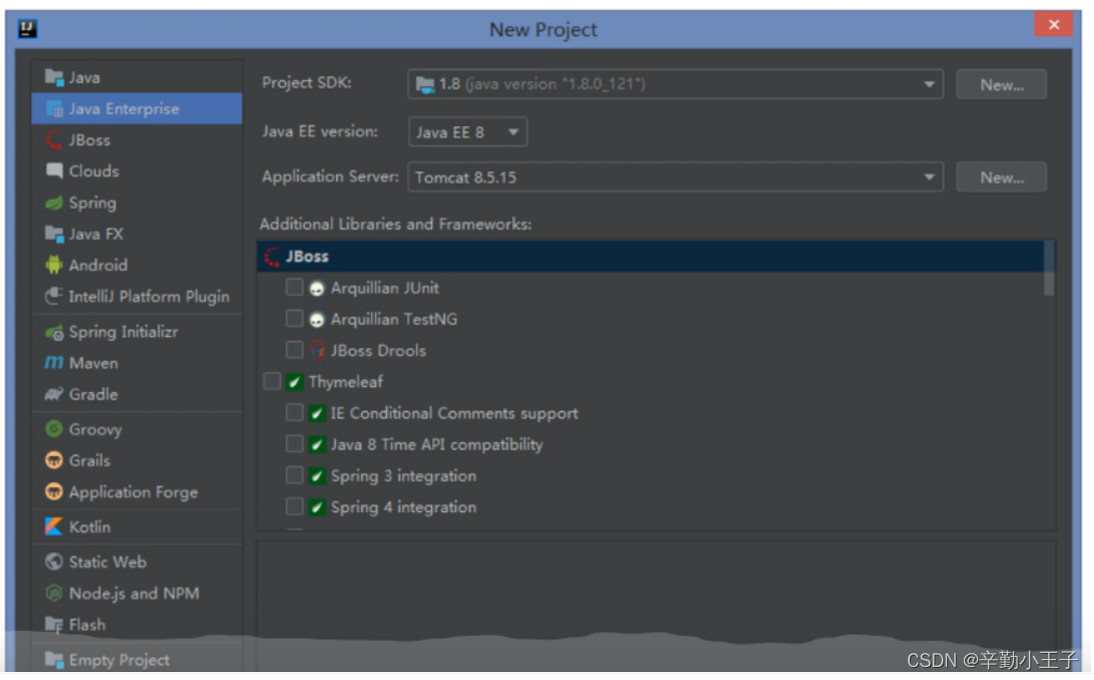1094x680 pixels.
Task: Check the Thymeleaf framework checkbox
Action: 272,381
